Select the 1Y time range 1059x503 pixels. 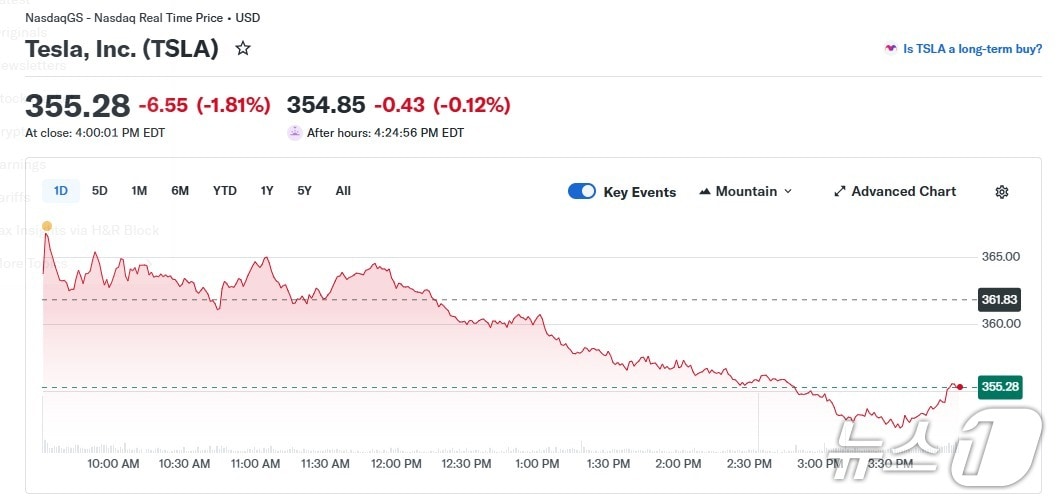click(x=267, y=190)
